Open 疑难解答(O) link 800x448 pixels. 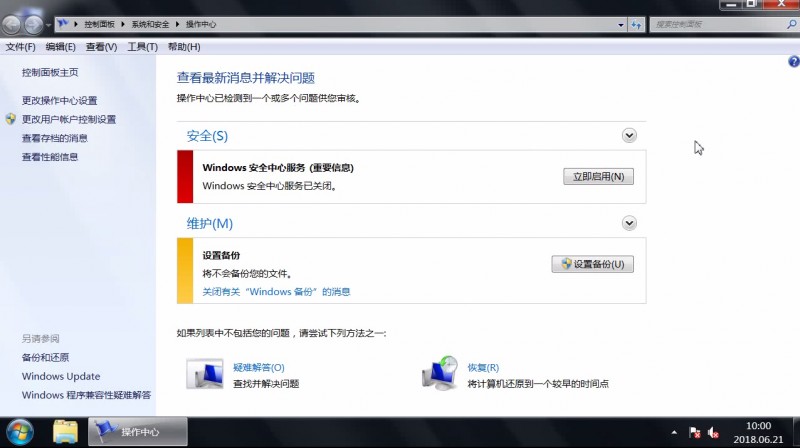[x=259, y=367]
